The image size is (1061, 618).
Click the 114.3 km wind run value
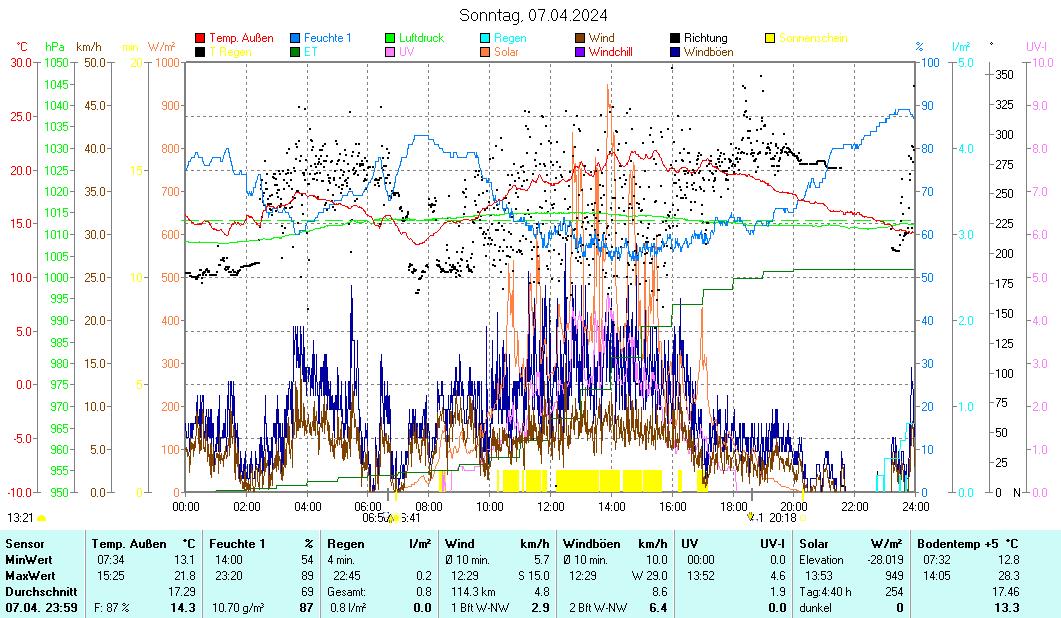[474, 592]
